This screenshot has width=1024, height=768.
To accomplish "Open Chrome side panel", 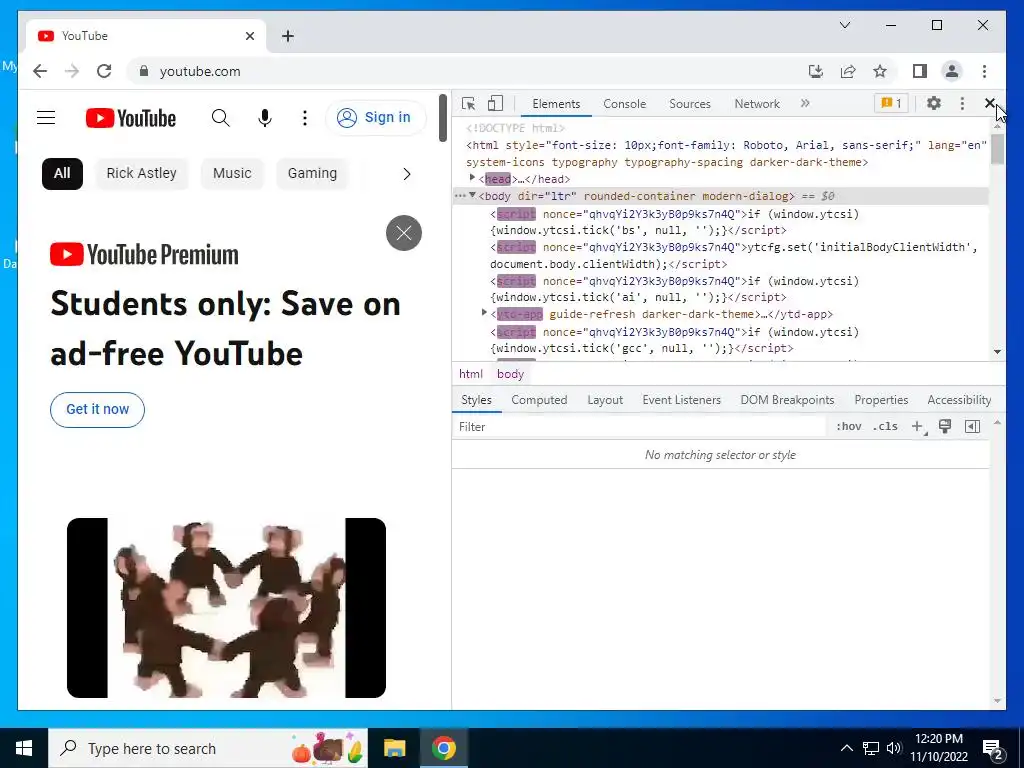I will tap(920, 71).
